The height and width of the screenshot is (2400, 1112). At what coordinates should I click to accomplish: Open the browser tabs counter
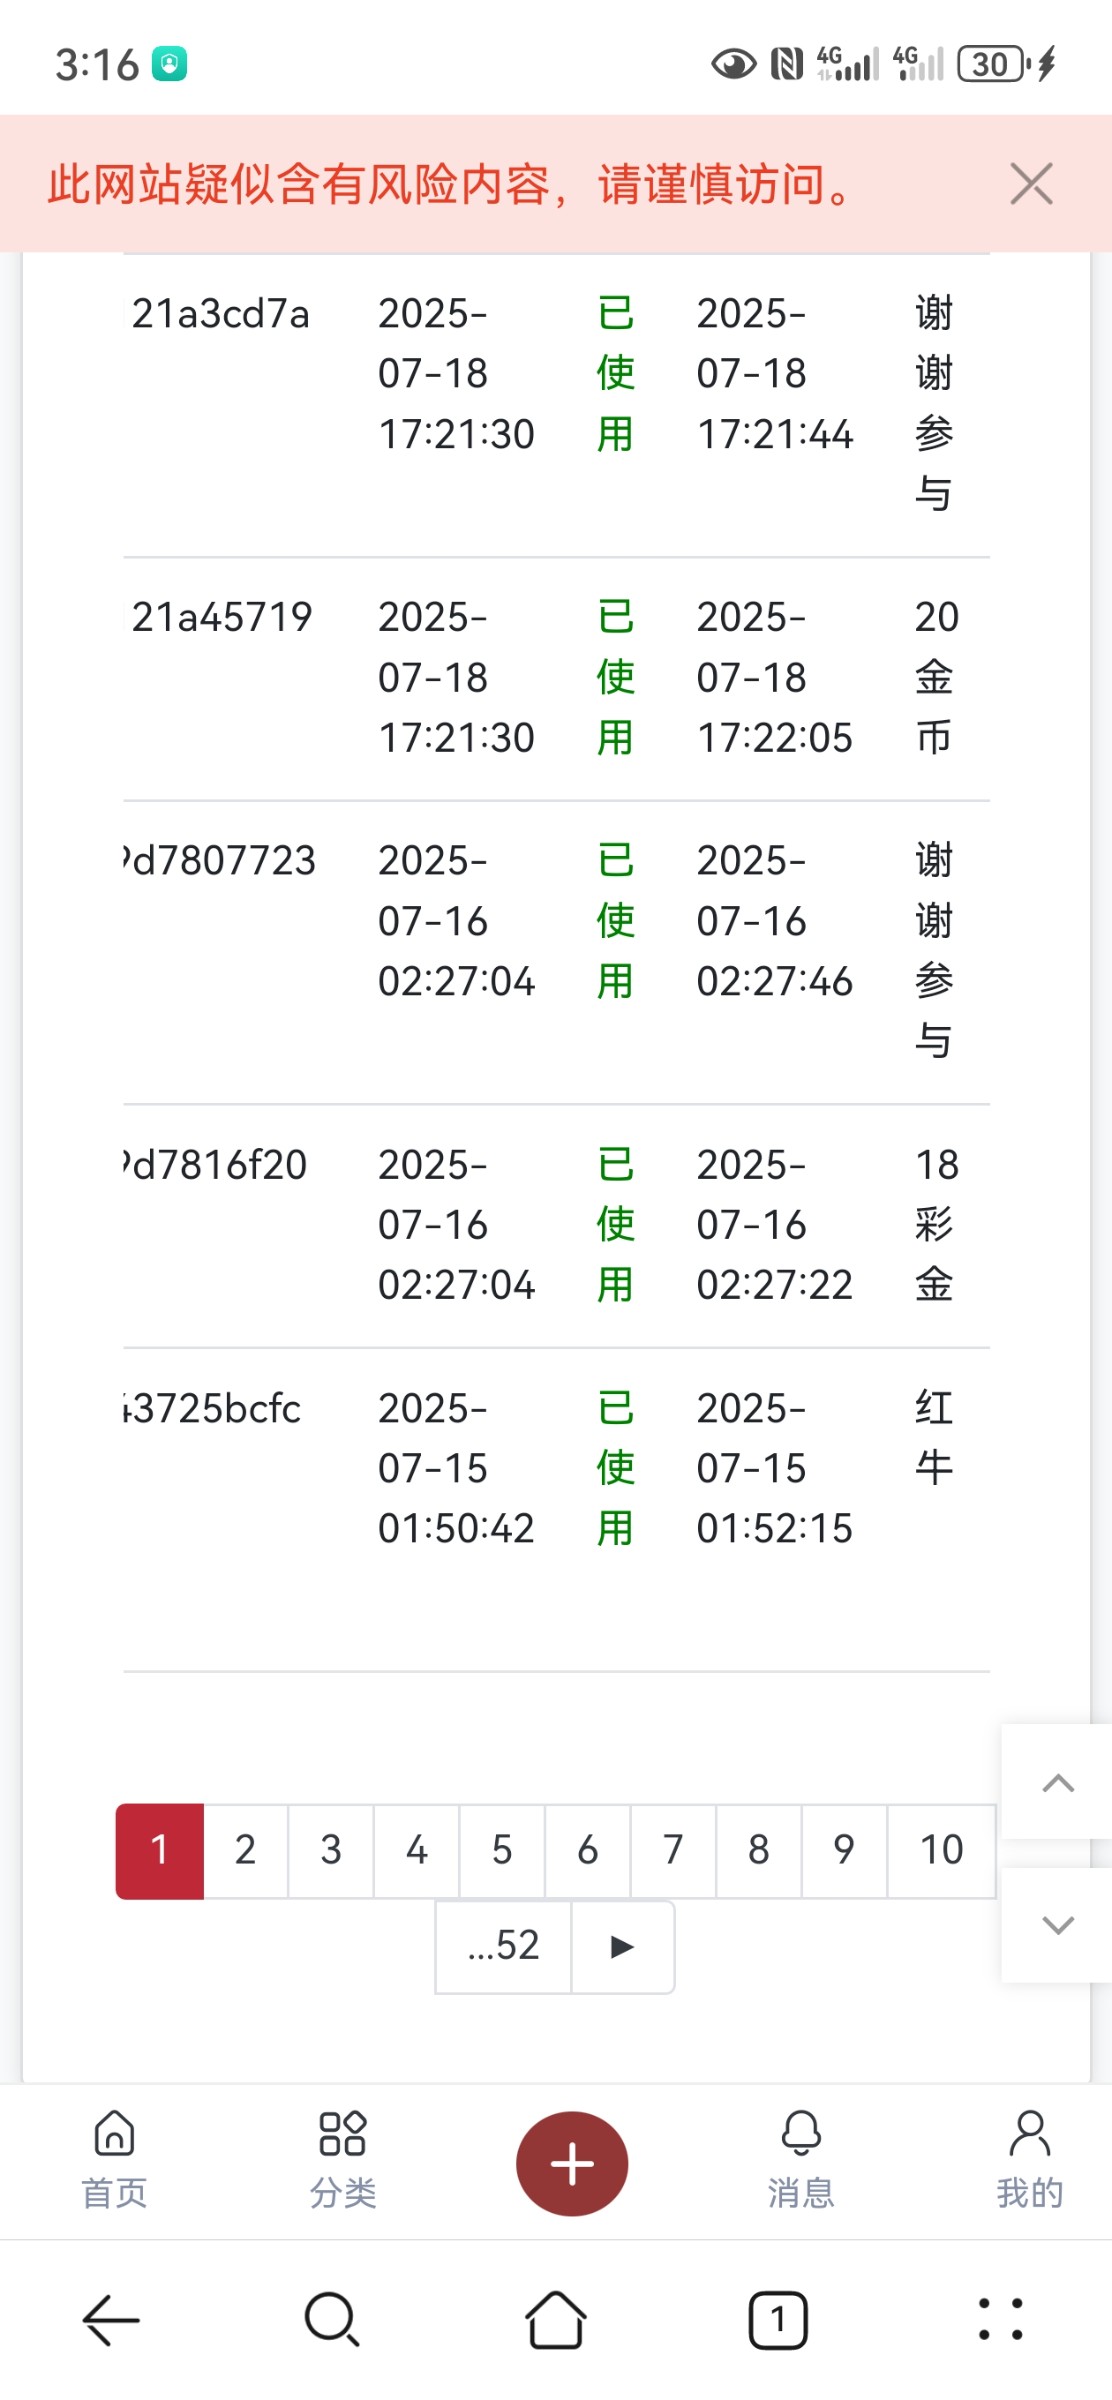click(x=778, y=2319)
